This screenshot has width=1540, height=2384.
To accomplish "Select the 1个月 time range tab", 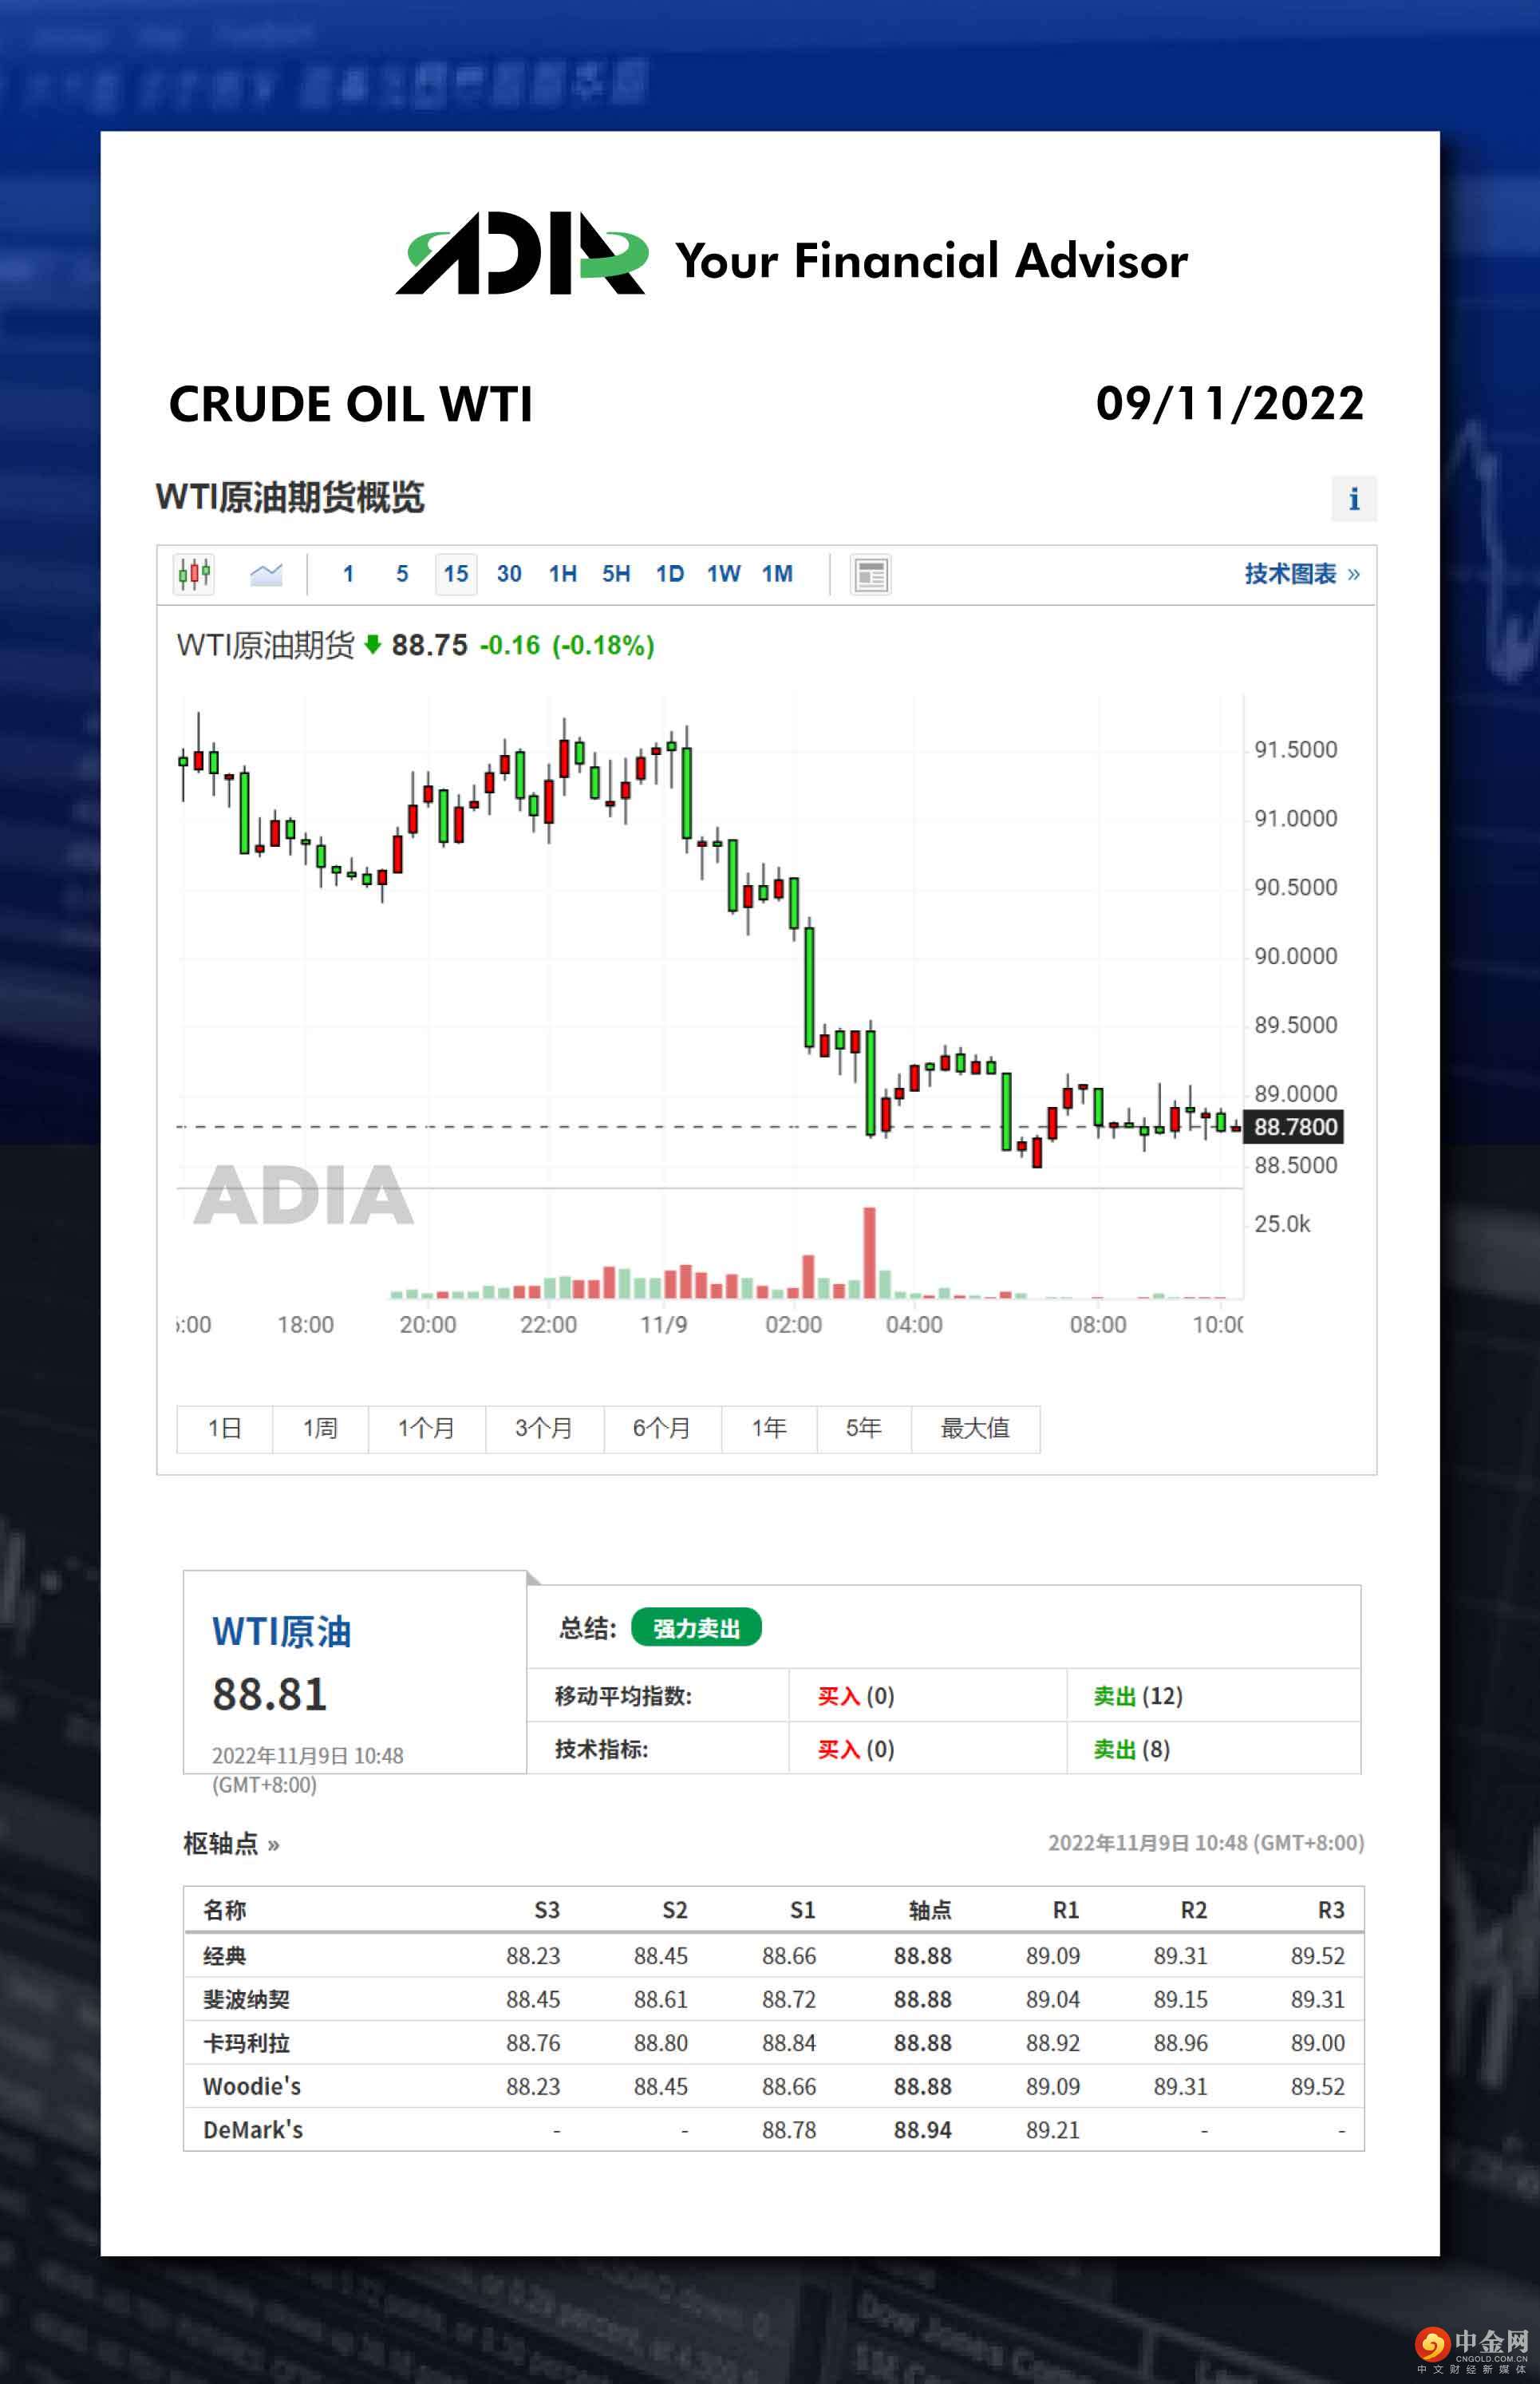I will click(426, 1428).
